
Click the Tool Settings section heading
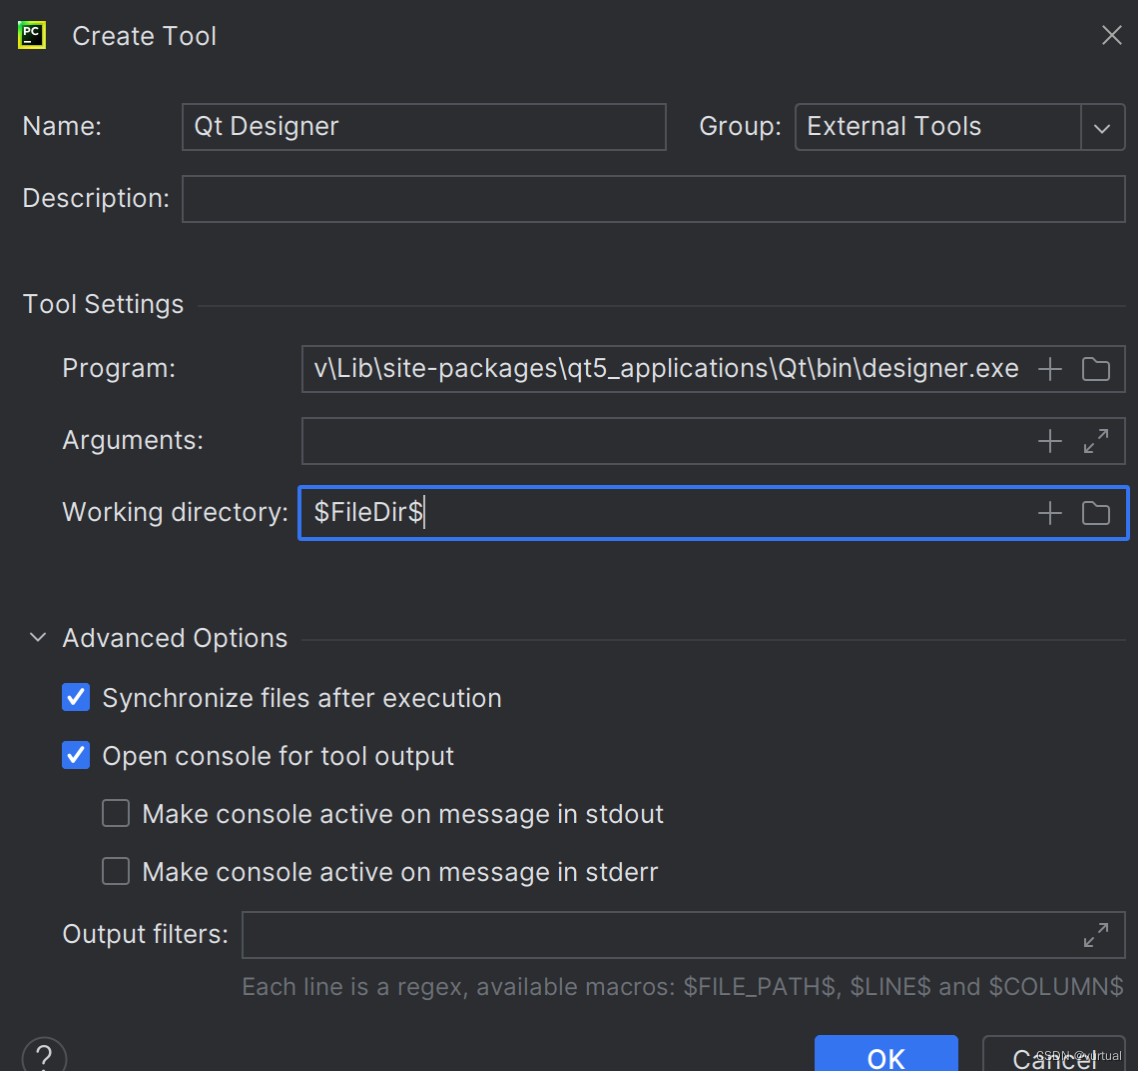click(x=103, y=304)
